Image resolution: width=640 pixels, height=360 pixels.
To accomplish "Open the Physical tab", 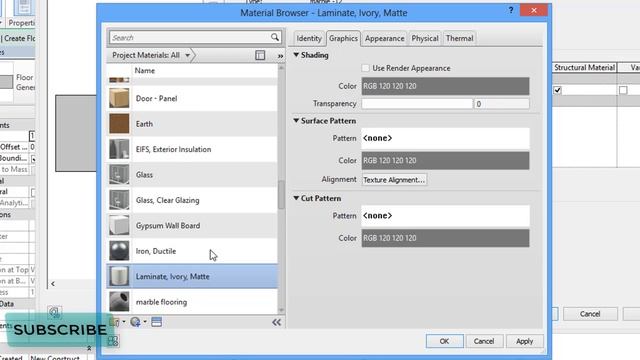I will (424, 38).
